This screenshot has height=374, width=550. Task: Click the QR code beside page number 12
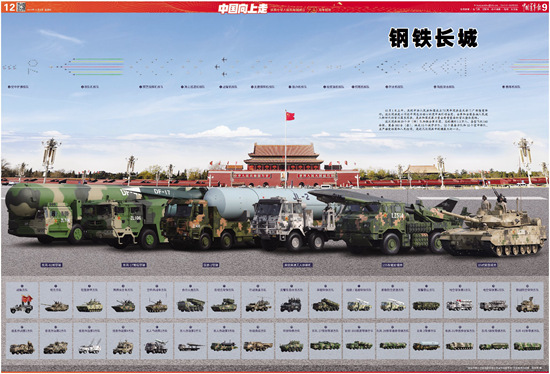pyautogui.click(x=21, y=7)
